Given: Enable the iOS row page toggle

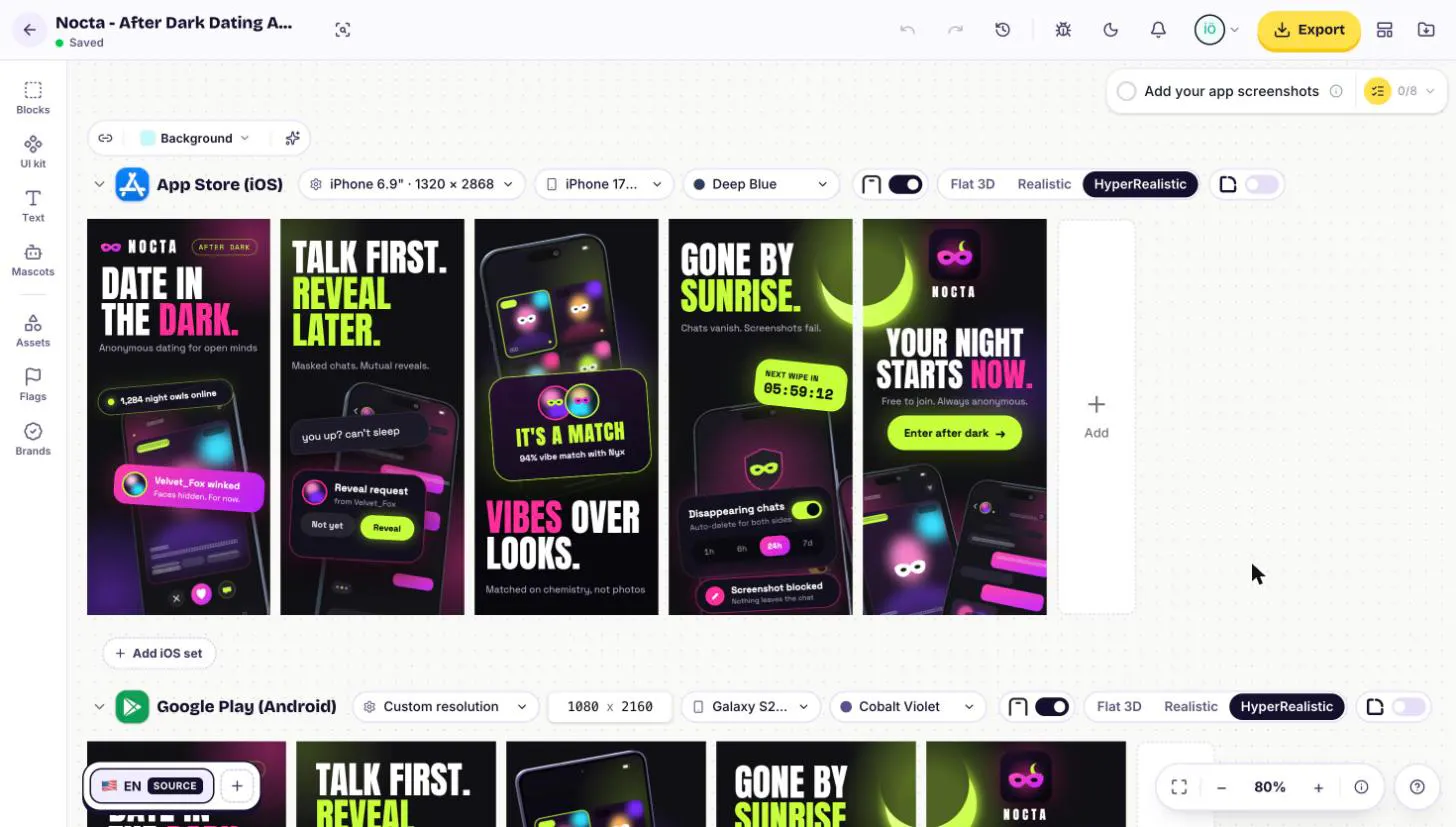Looking at the screenshot, I should (1262, 184).
